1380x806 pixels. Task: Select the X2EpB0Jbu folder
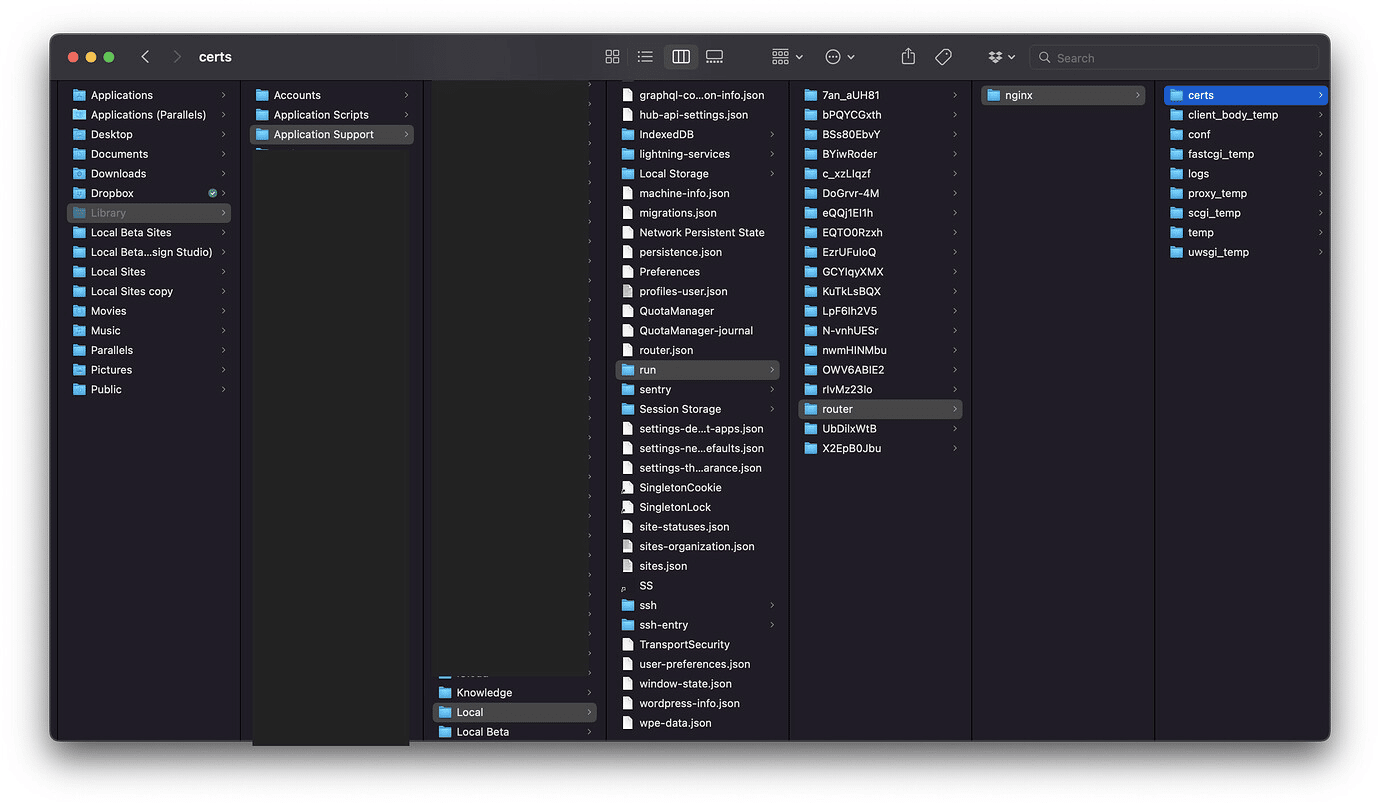(880, 448)
